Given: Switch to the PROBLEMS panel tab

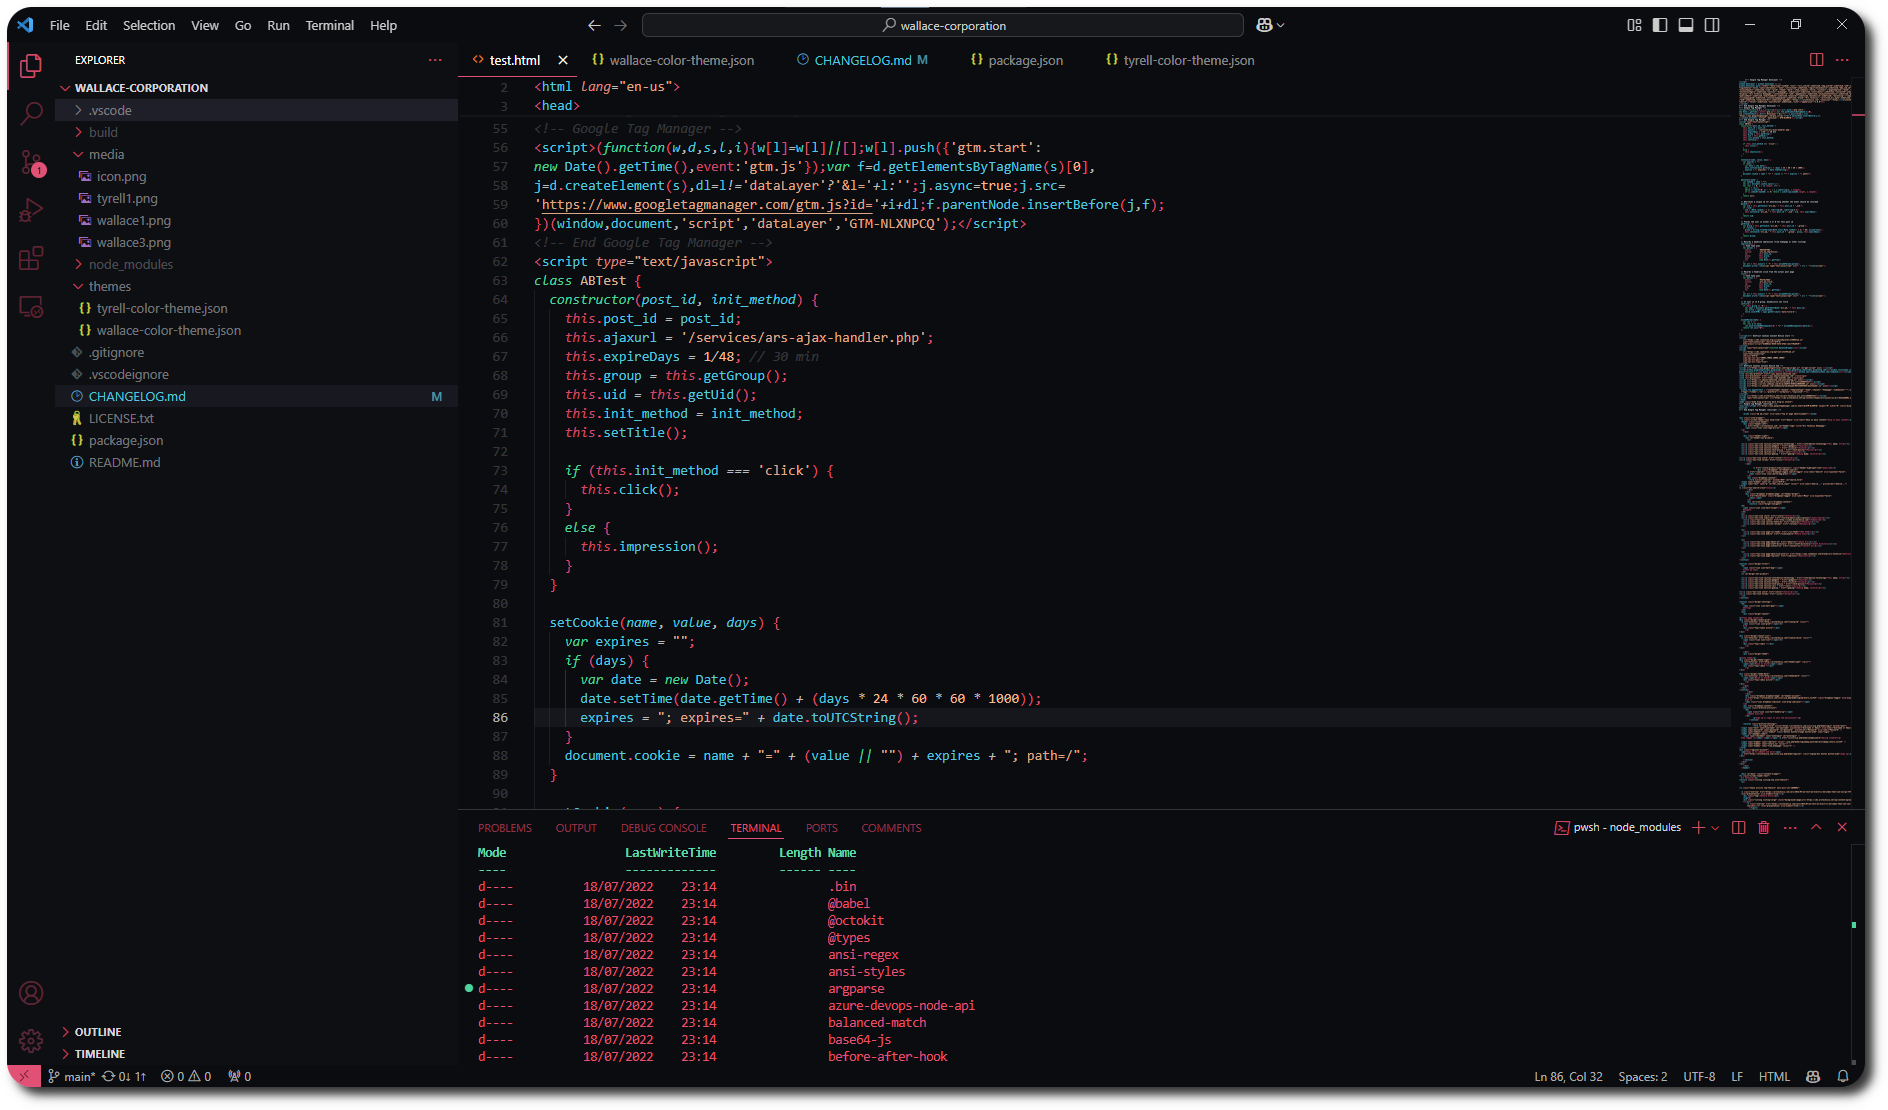Looking at the screenshot, I should 505,828.
